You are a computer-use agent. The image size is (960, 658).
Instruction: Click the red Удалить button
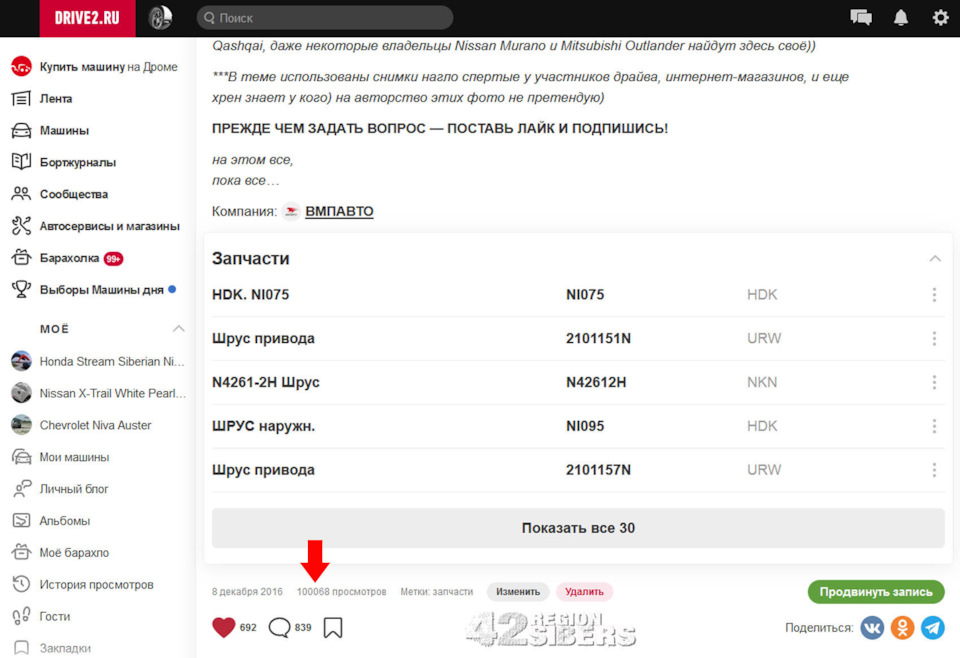[x=584, y=592]
